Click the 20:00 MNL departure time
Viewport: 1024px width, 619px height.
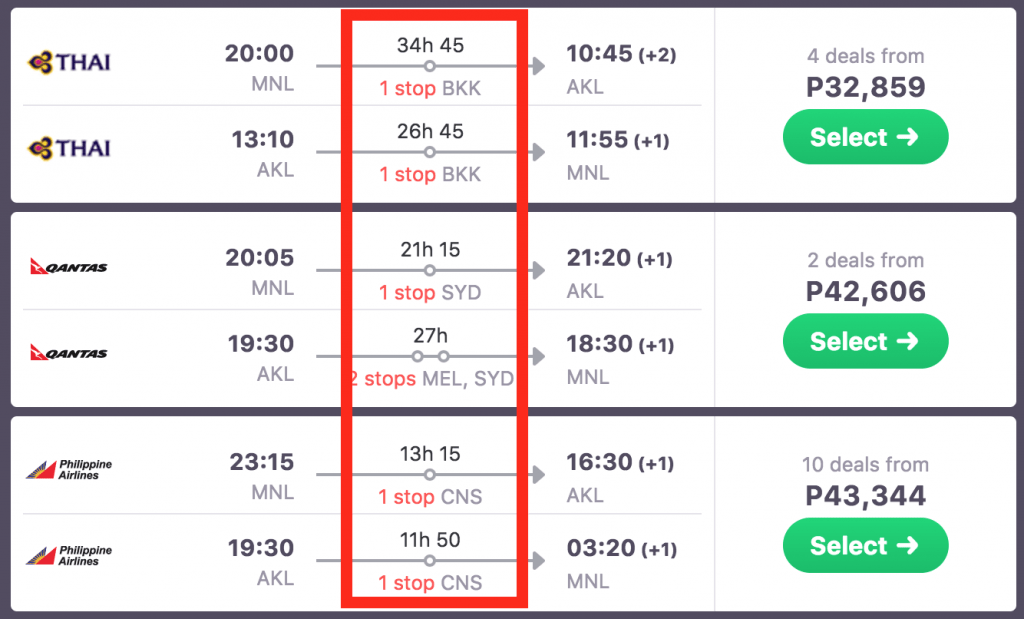click(259, 54)
